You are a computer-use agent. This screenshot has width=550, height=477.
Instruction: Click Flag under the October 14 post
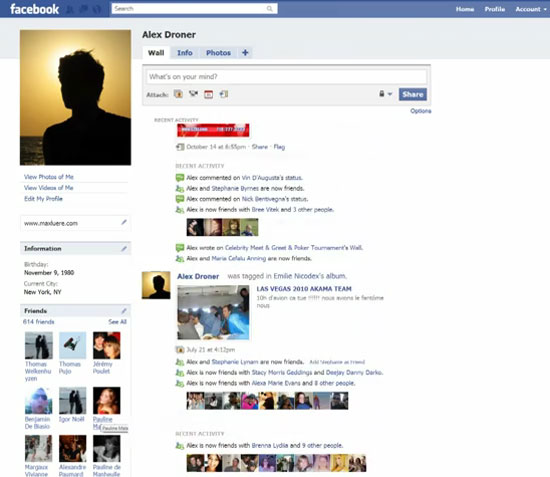click(x=279, y=147)
